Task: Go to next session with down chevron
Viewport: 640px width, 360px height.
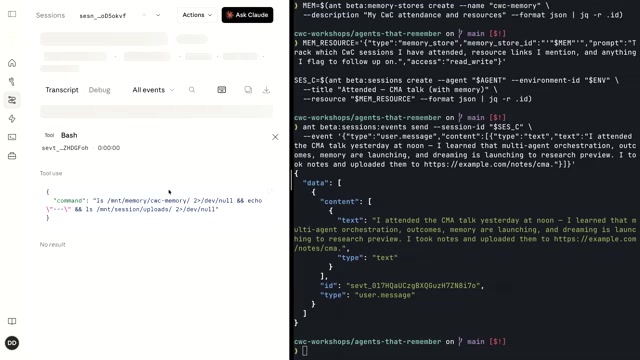Action: click(158, 15)
